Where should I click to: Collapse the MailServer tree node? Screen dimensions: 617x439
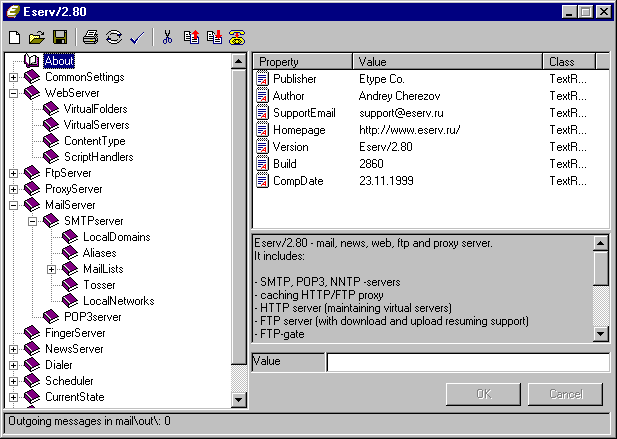(x=13, y=205)
